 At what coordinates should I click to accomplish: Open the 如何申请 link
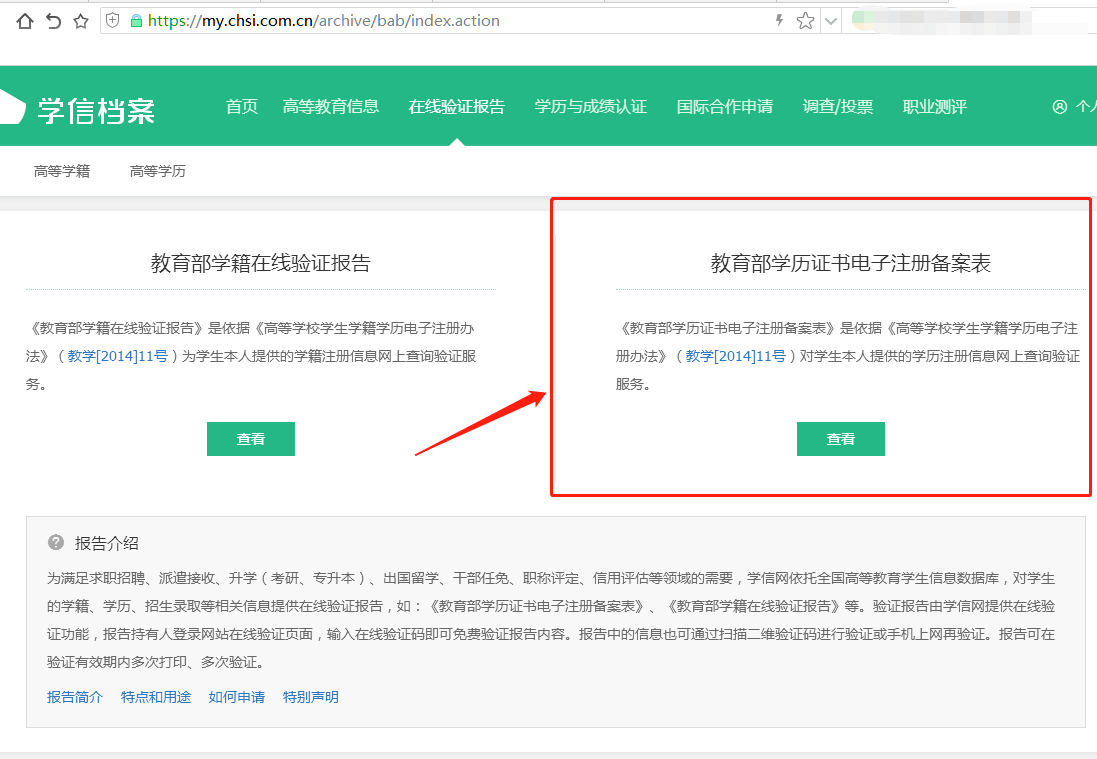pos(237,697)
